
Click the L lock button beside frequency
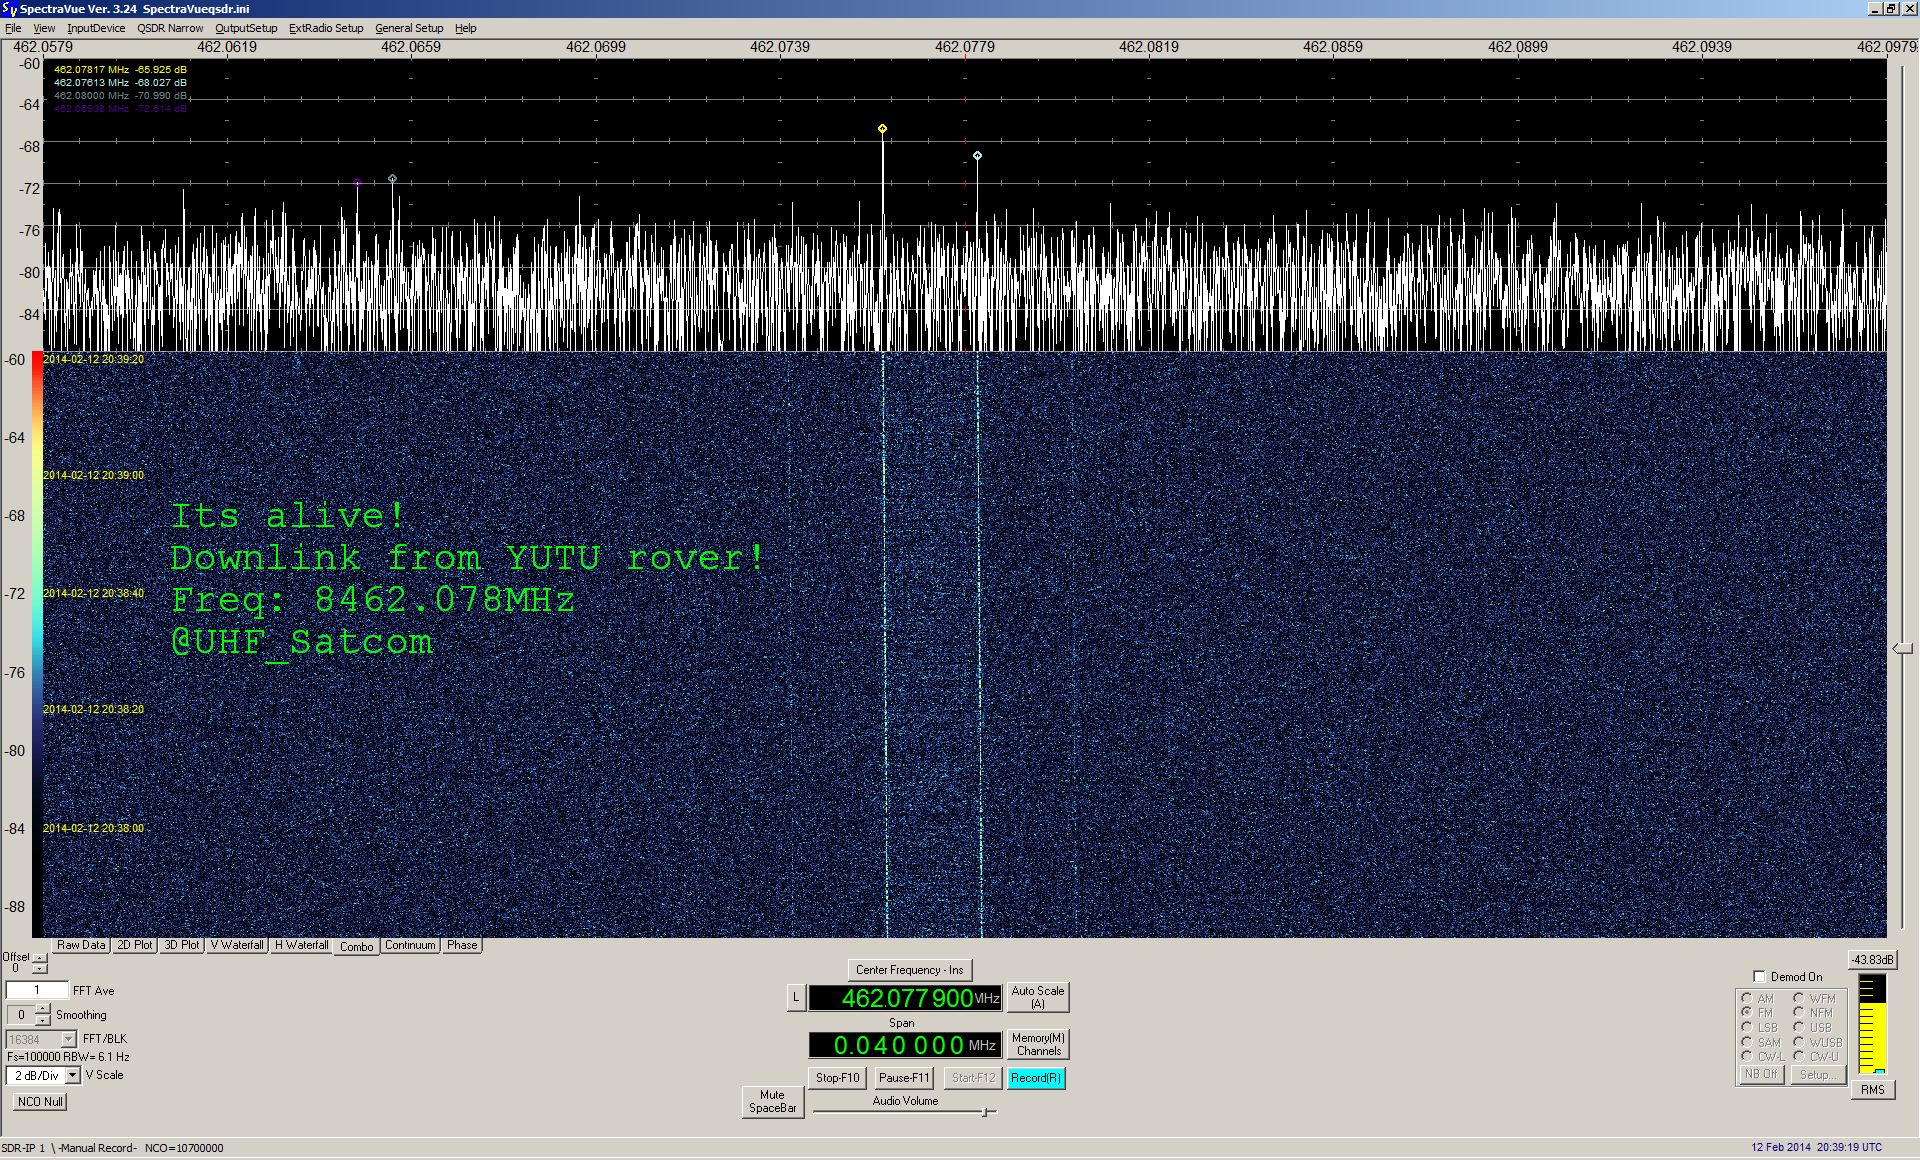[x=796, y=997]
